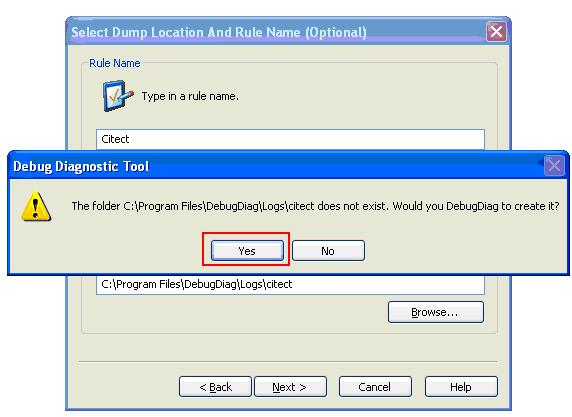The width and height of the screenshot is (572, 417).
Task: Decline folder creation with No
Action: click(x=328, y=251)
